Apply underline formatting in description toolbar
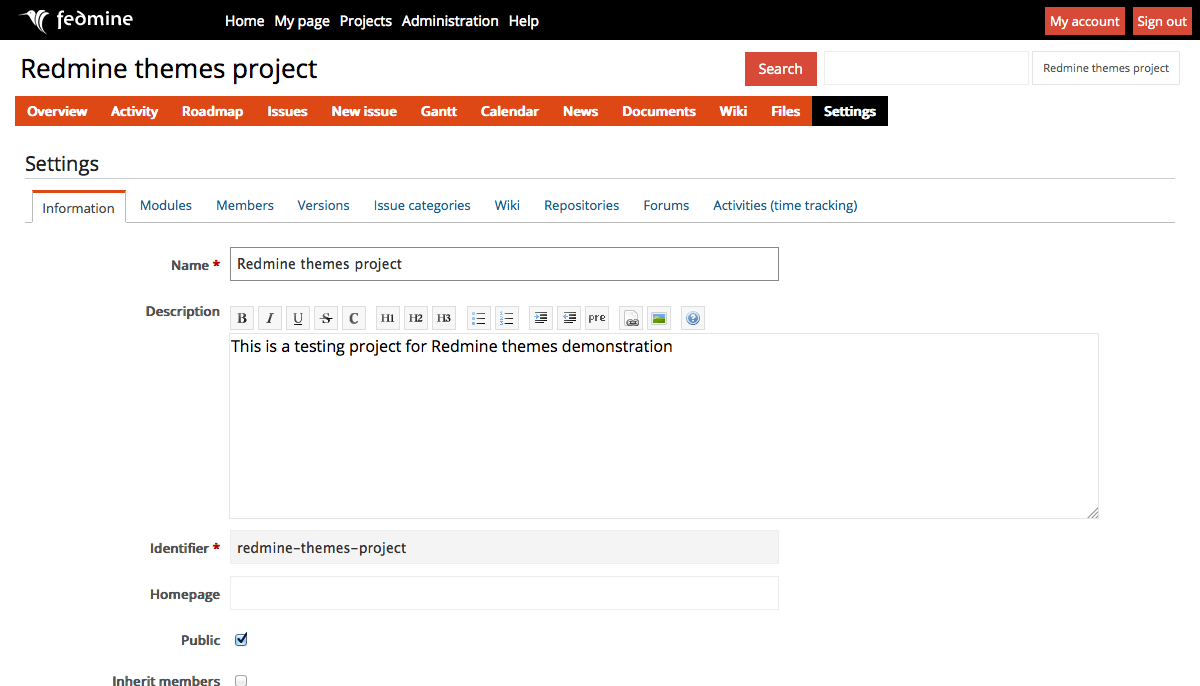Screen dimensions: 1200x686 click(x=297, y=318)
